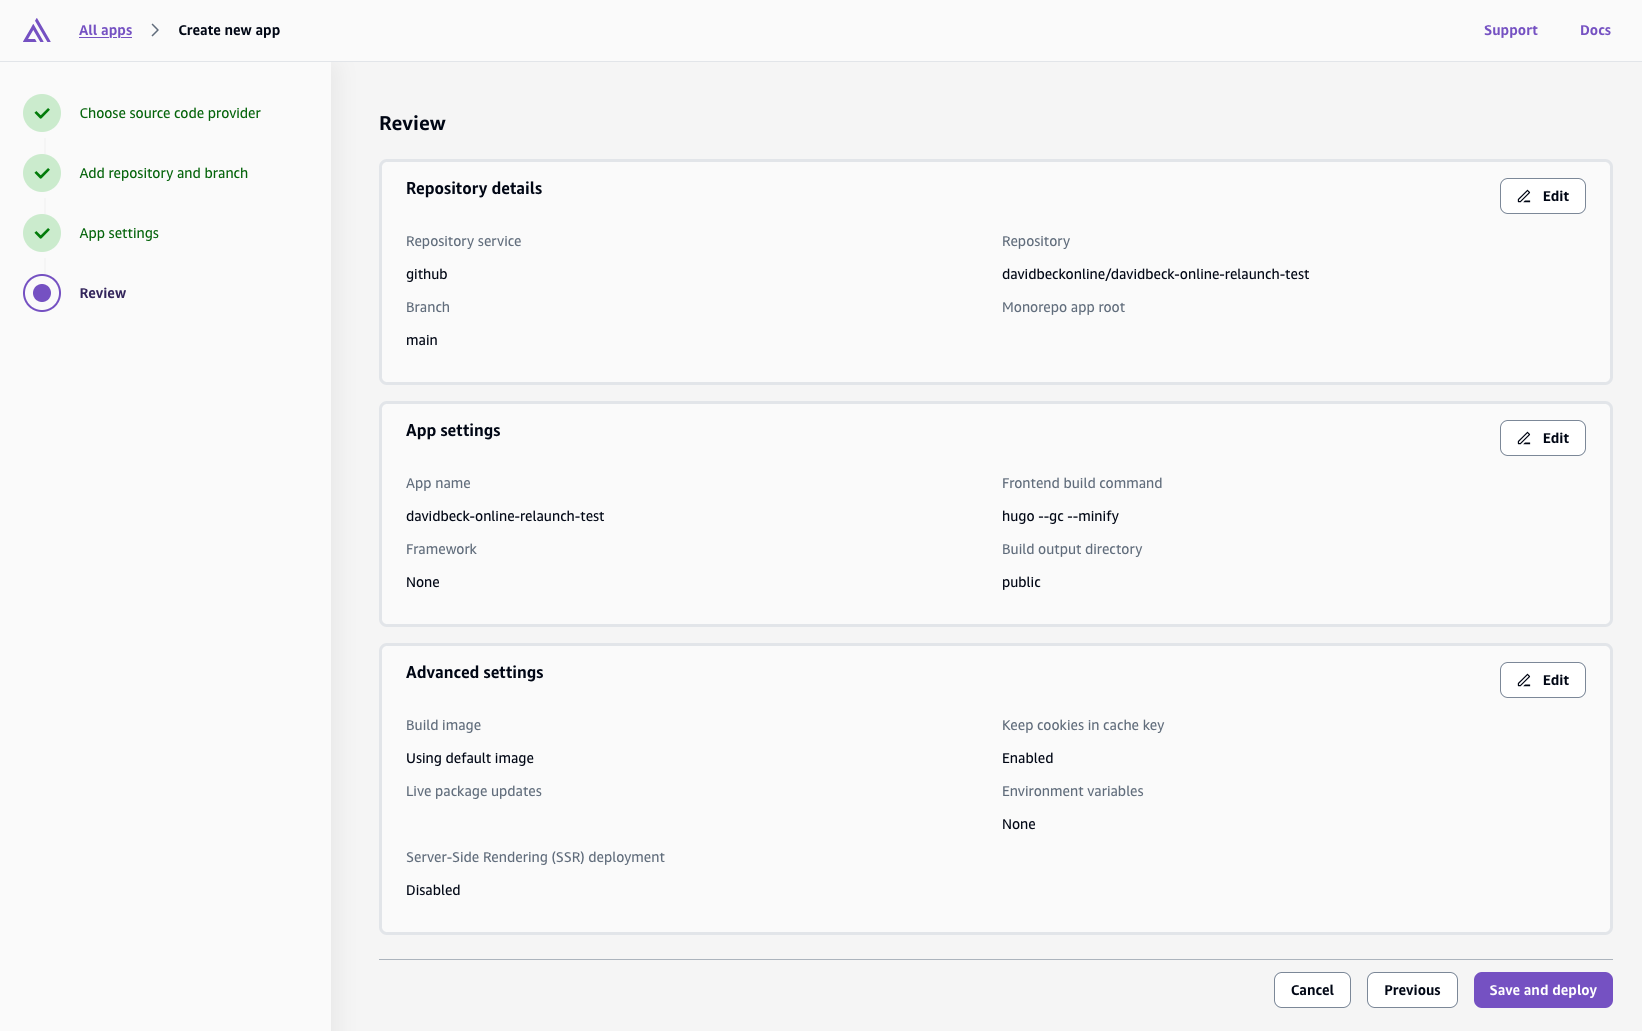1642x1031 pixels.
Task: Go to Choose source code provider step
Action: (x=170, y=113)
